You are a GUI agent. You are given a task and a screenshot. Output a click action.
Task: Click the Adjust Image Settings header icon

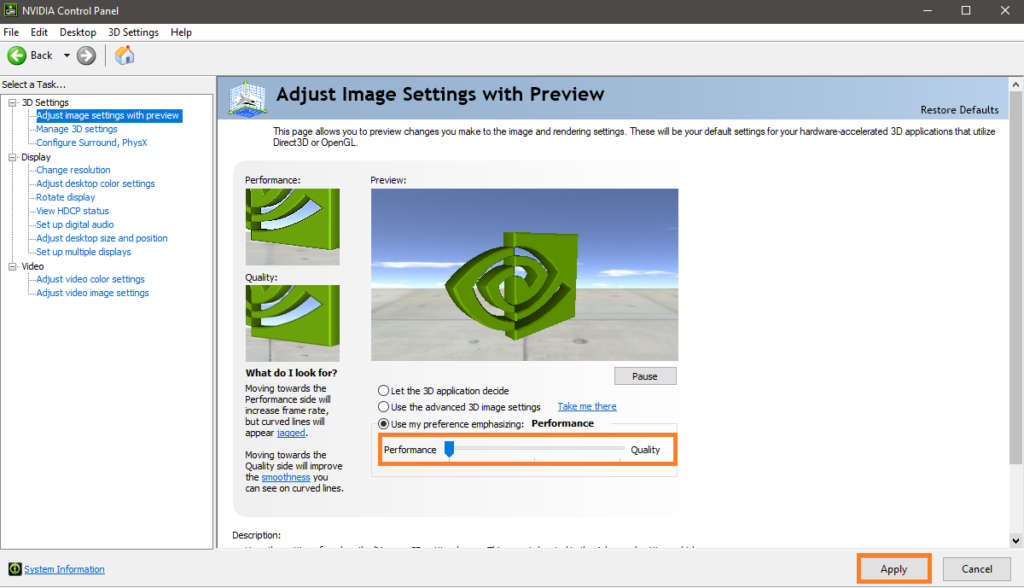click(x=247, y=99)
